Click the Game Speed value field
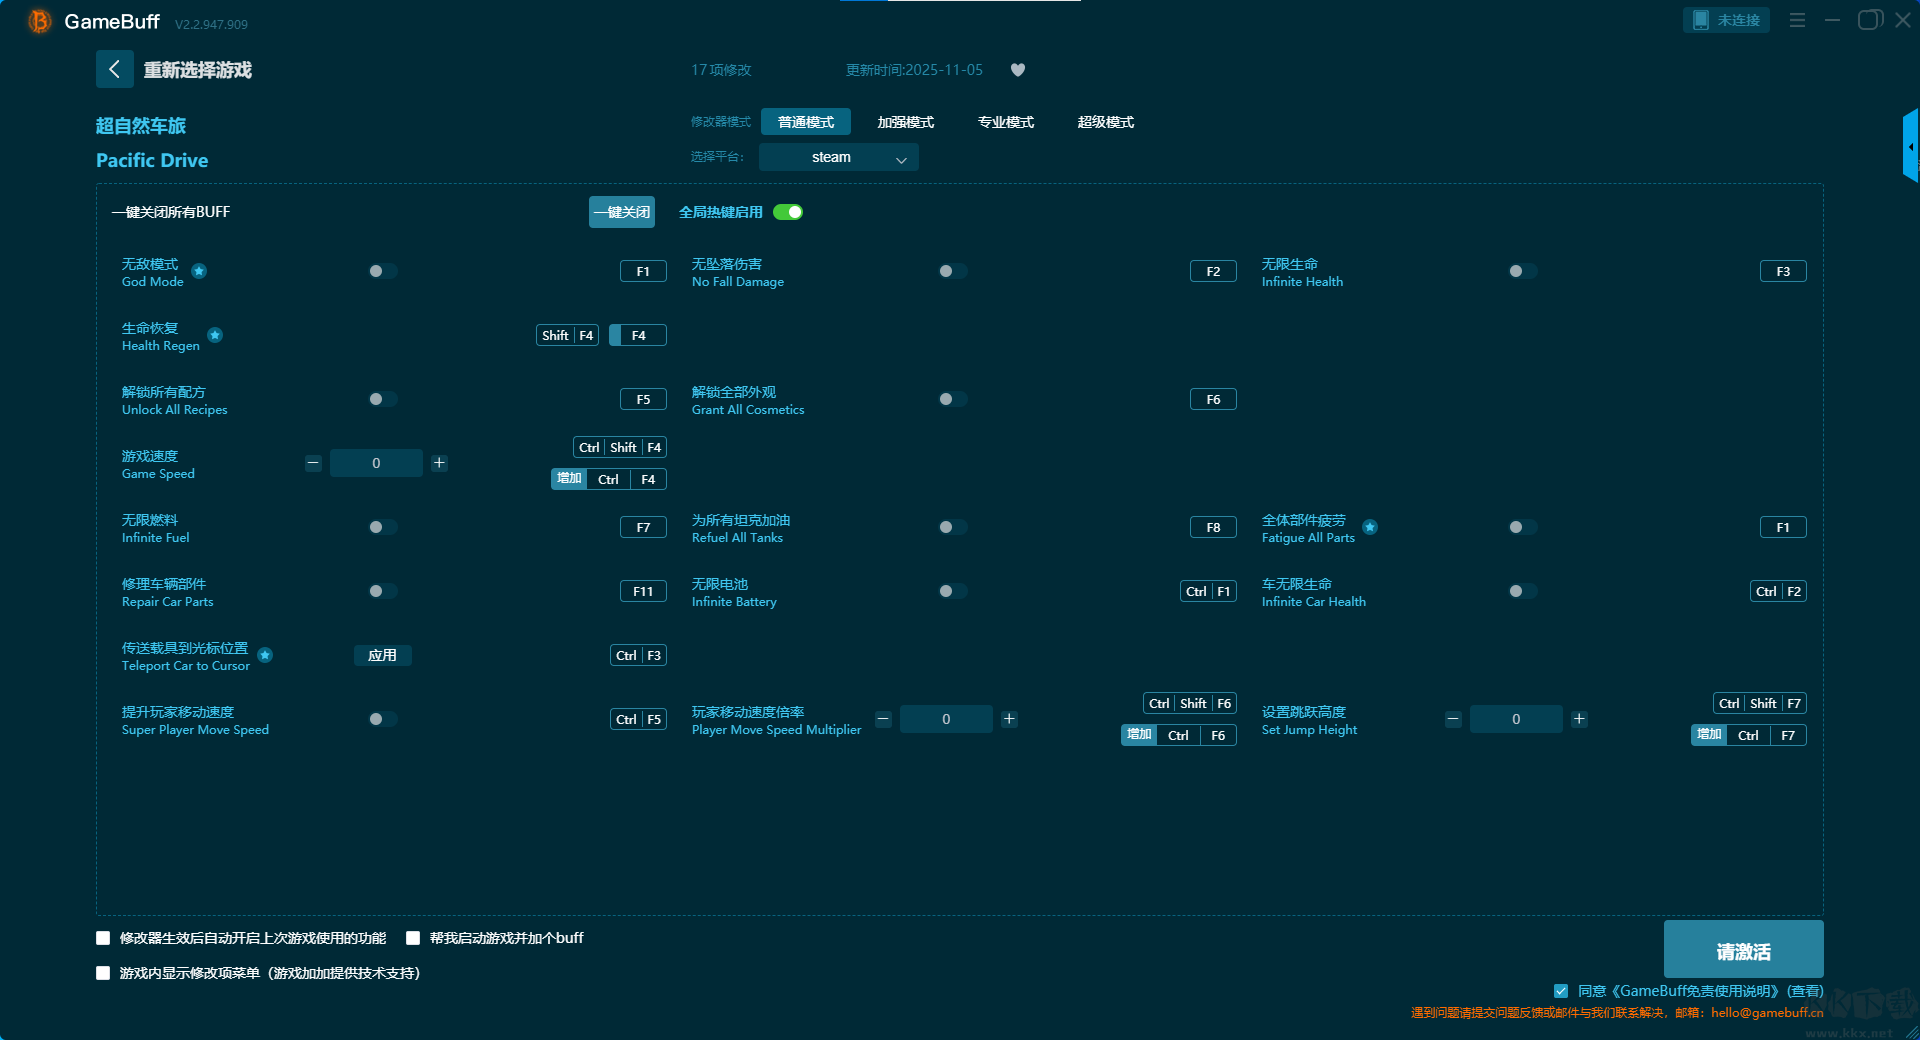1920x1040 pixels. point(376,463)
